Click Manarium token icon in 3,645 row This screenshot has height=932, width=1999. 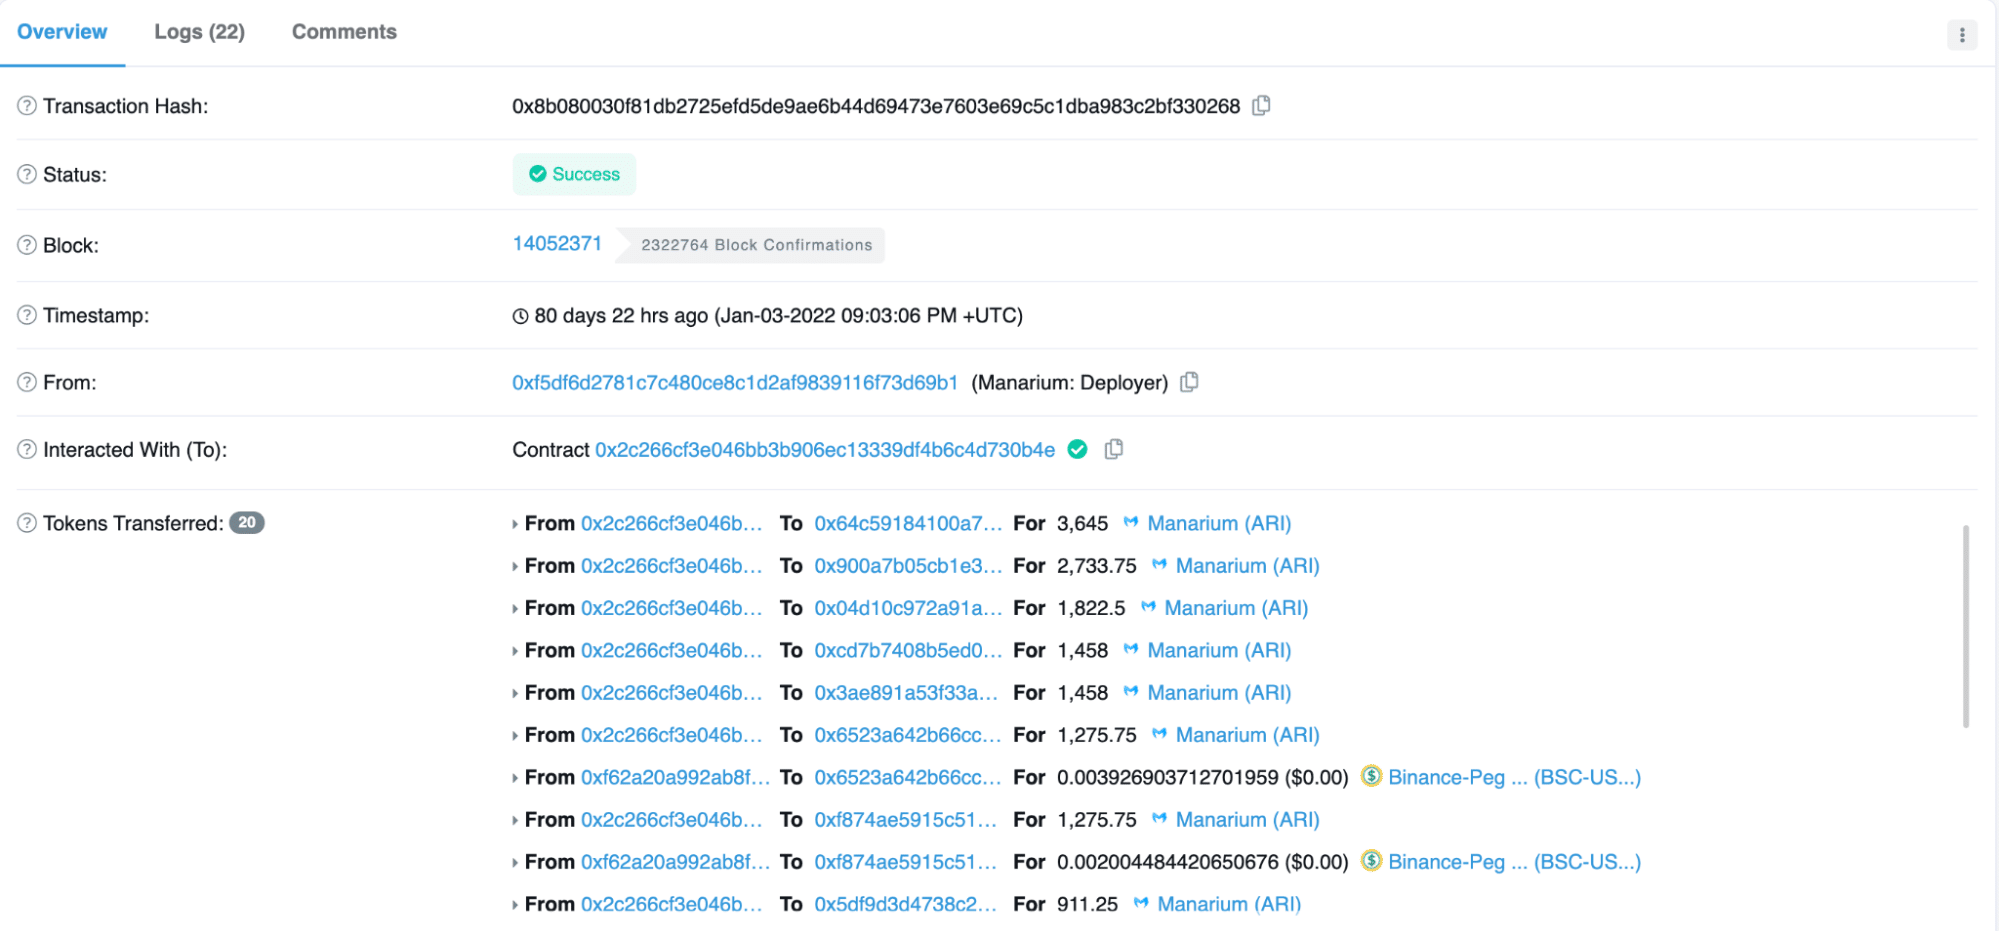coord(1130,522)
